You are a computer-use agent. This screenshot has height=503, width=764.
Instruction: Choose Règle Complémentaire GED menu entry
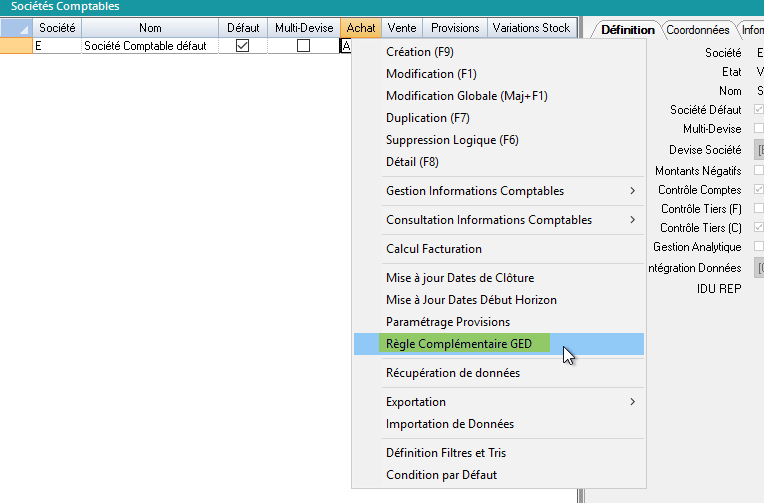[x=458, y=344]
